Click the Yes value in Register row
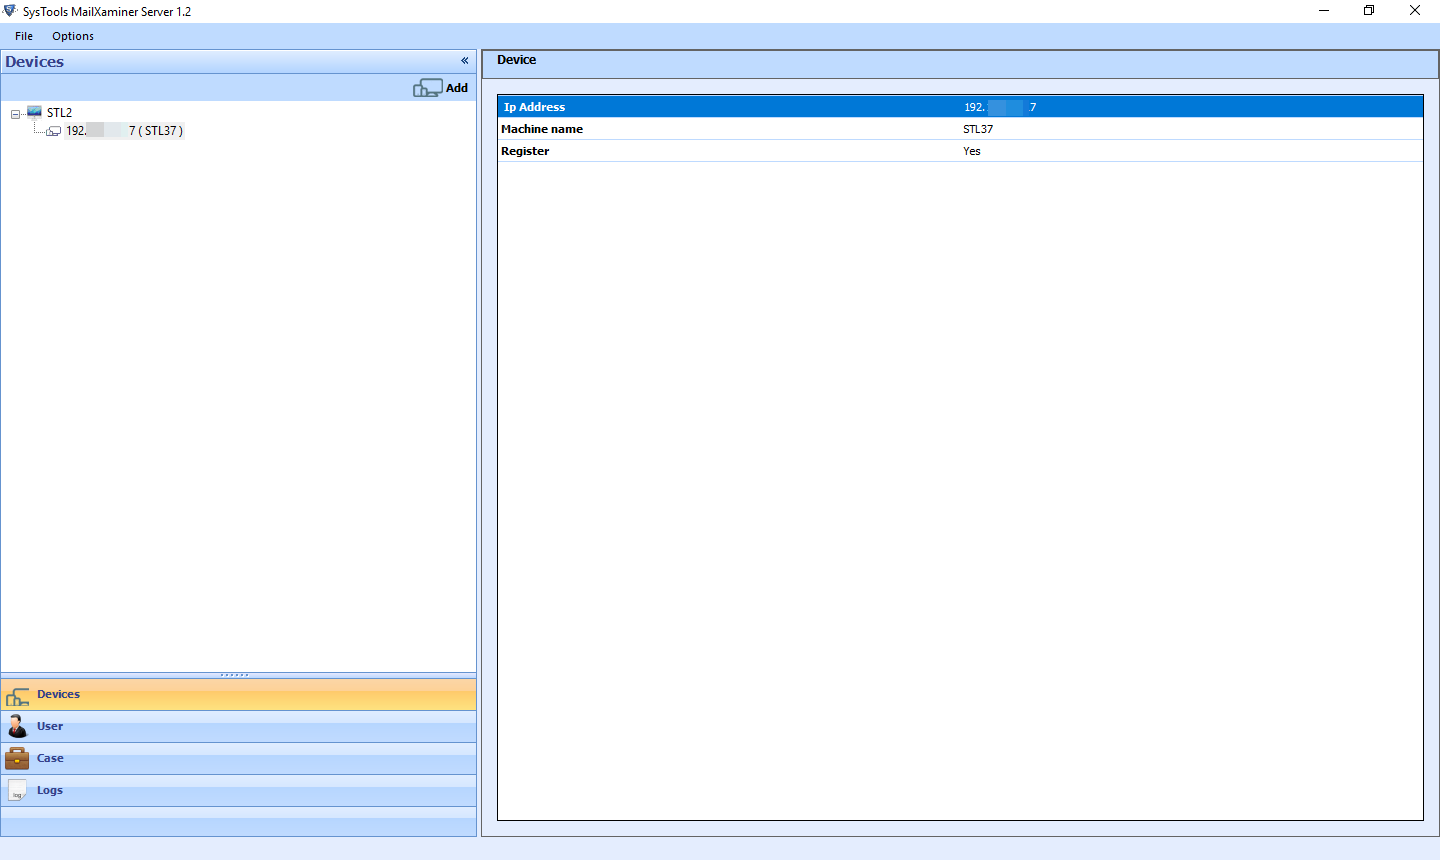 tap(972, 151)
